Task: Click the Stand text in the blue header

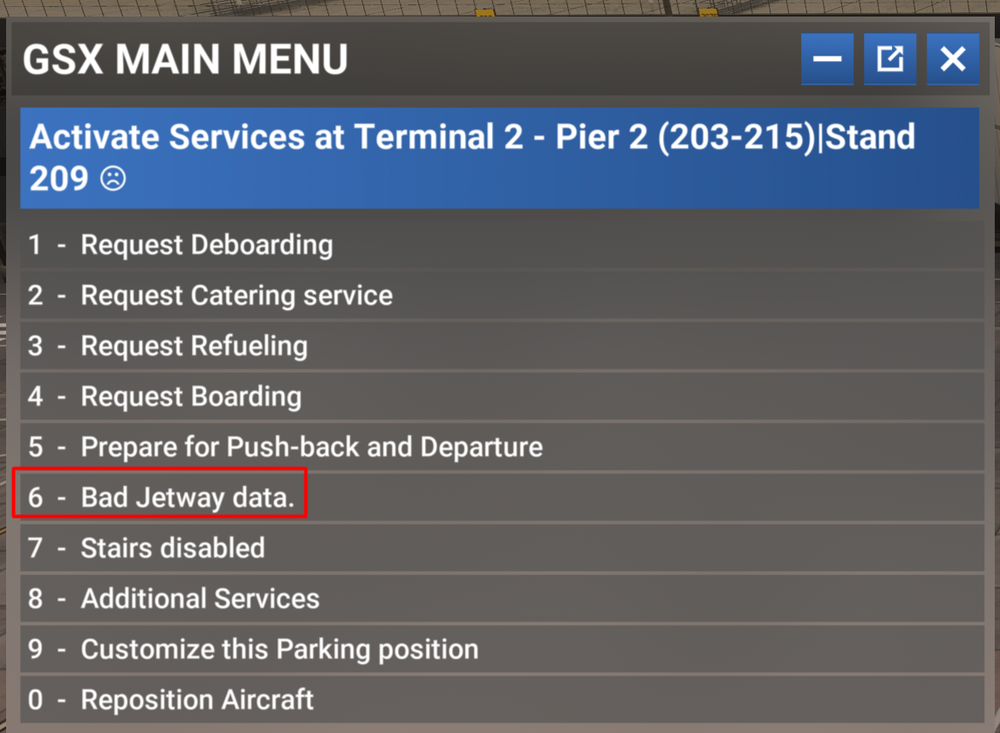Action: point(869,137)
